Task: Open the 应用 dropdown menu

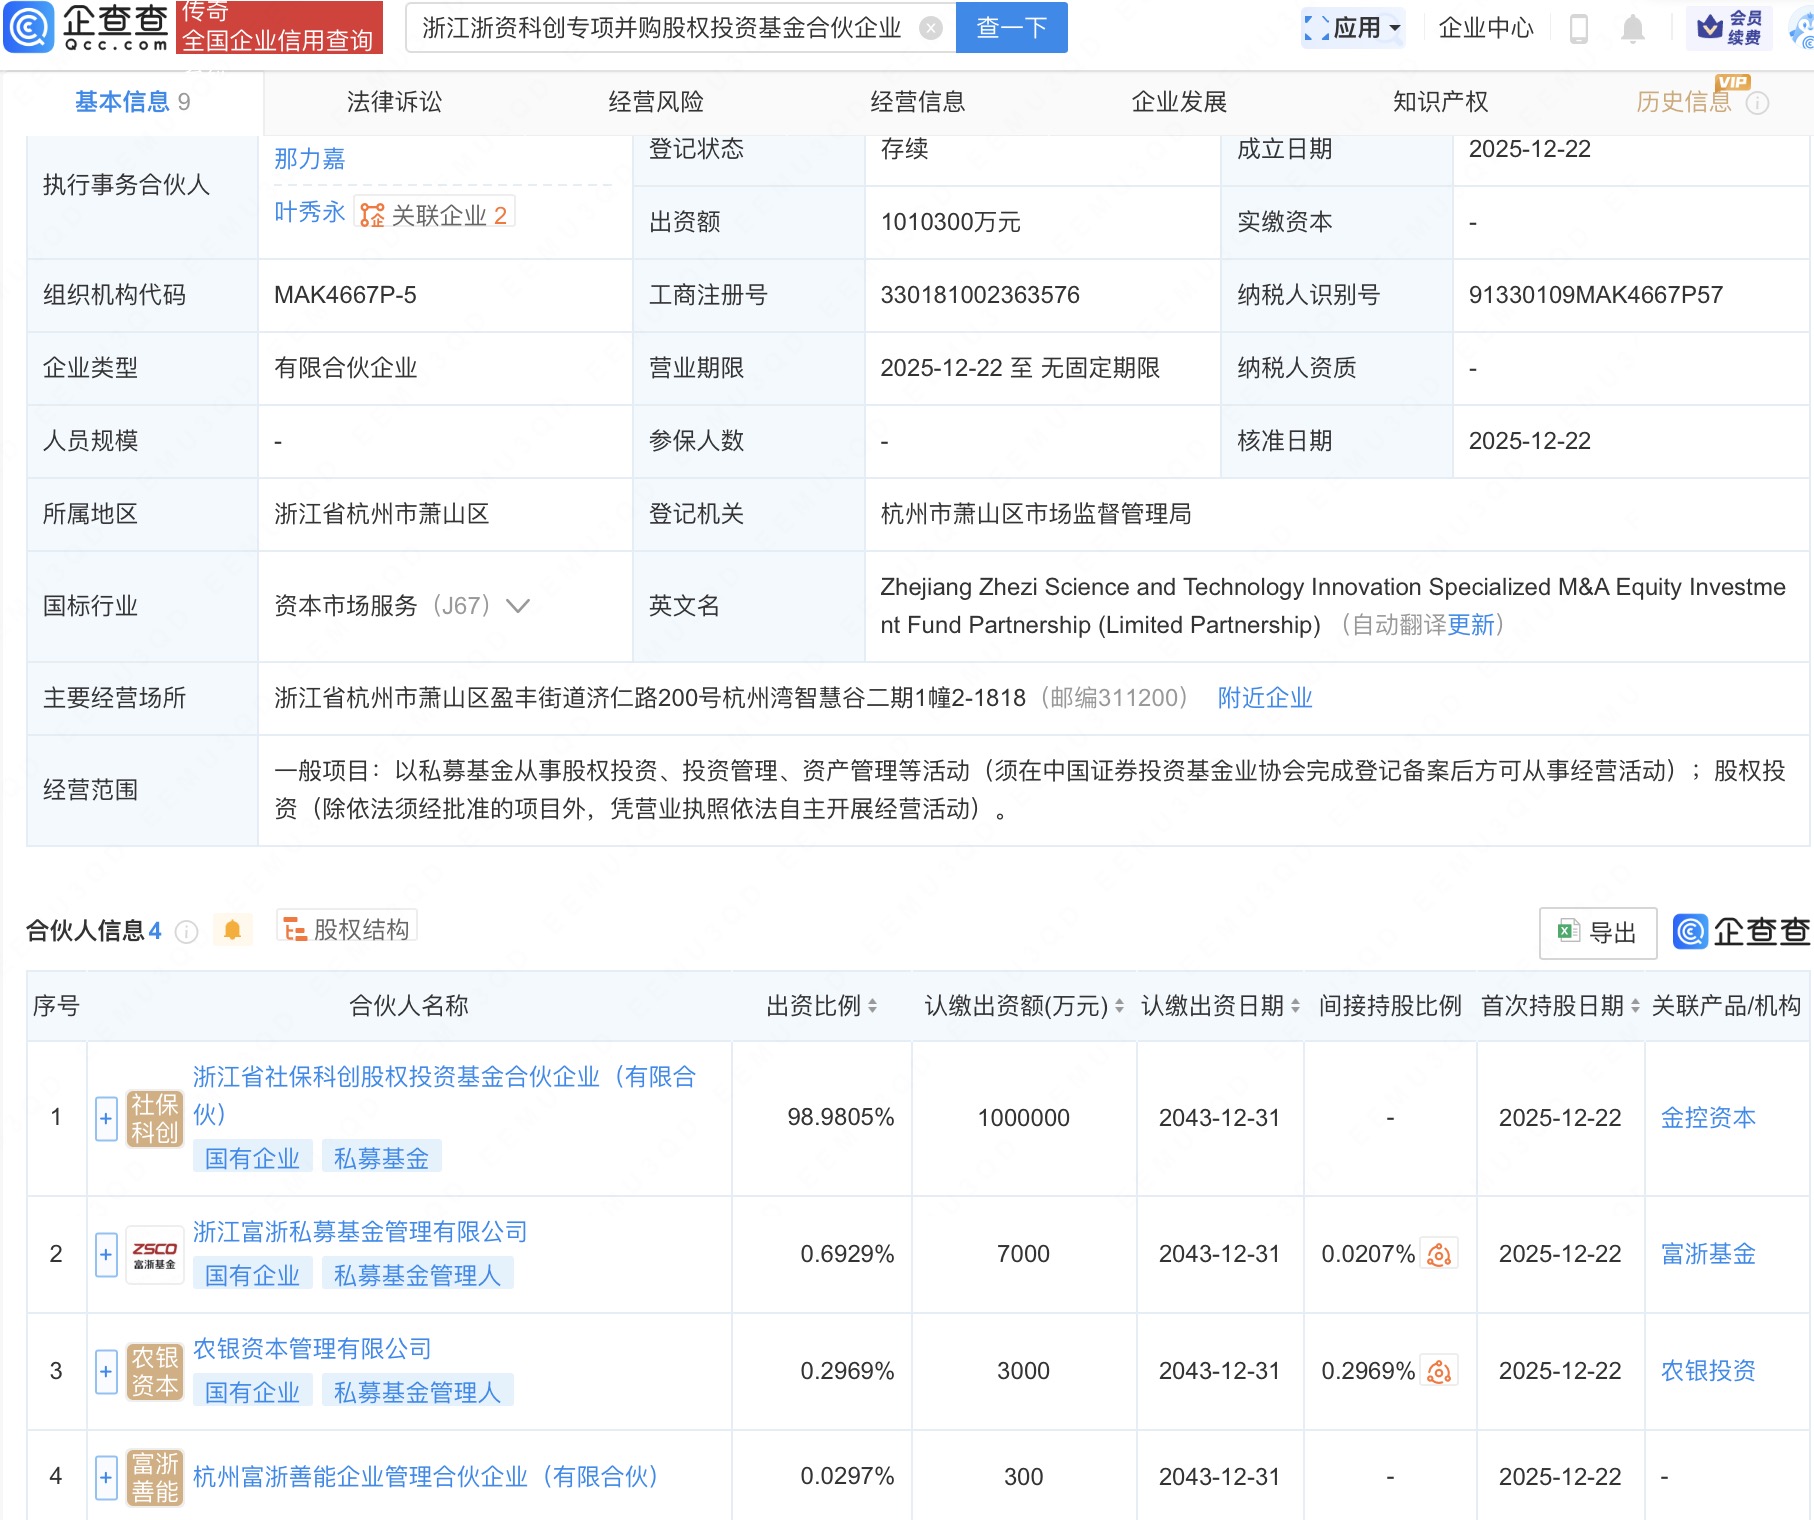Action: (x=1353, y=28)
